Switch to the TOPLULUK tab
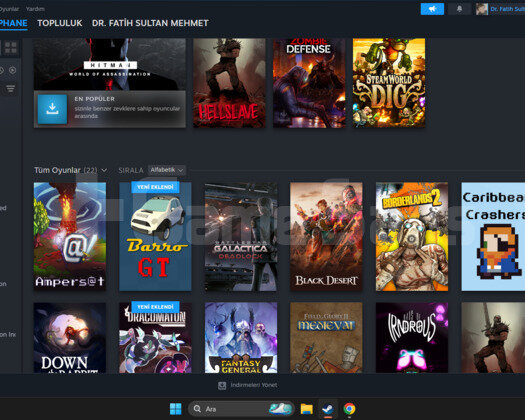525x420 pixels. pos(60,23)
